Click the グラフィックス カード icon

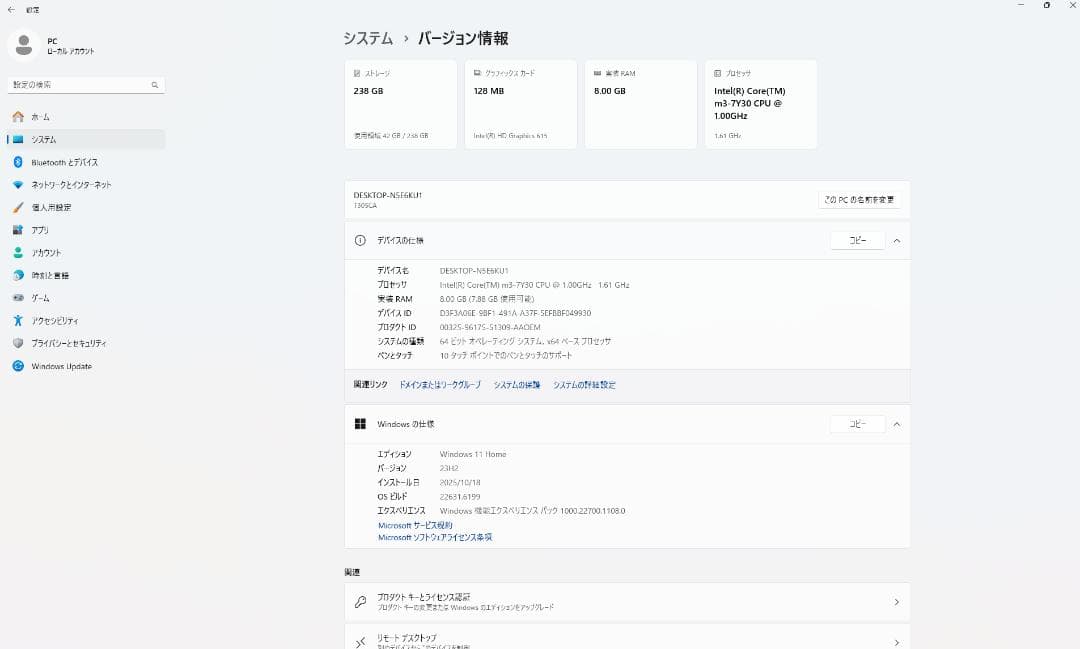point(477,73)
